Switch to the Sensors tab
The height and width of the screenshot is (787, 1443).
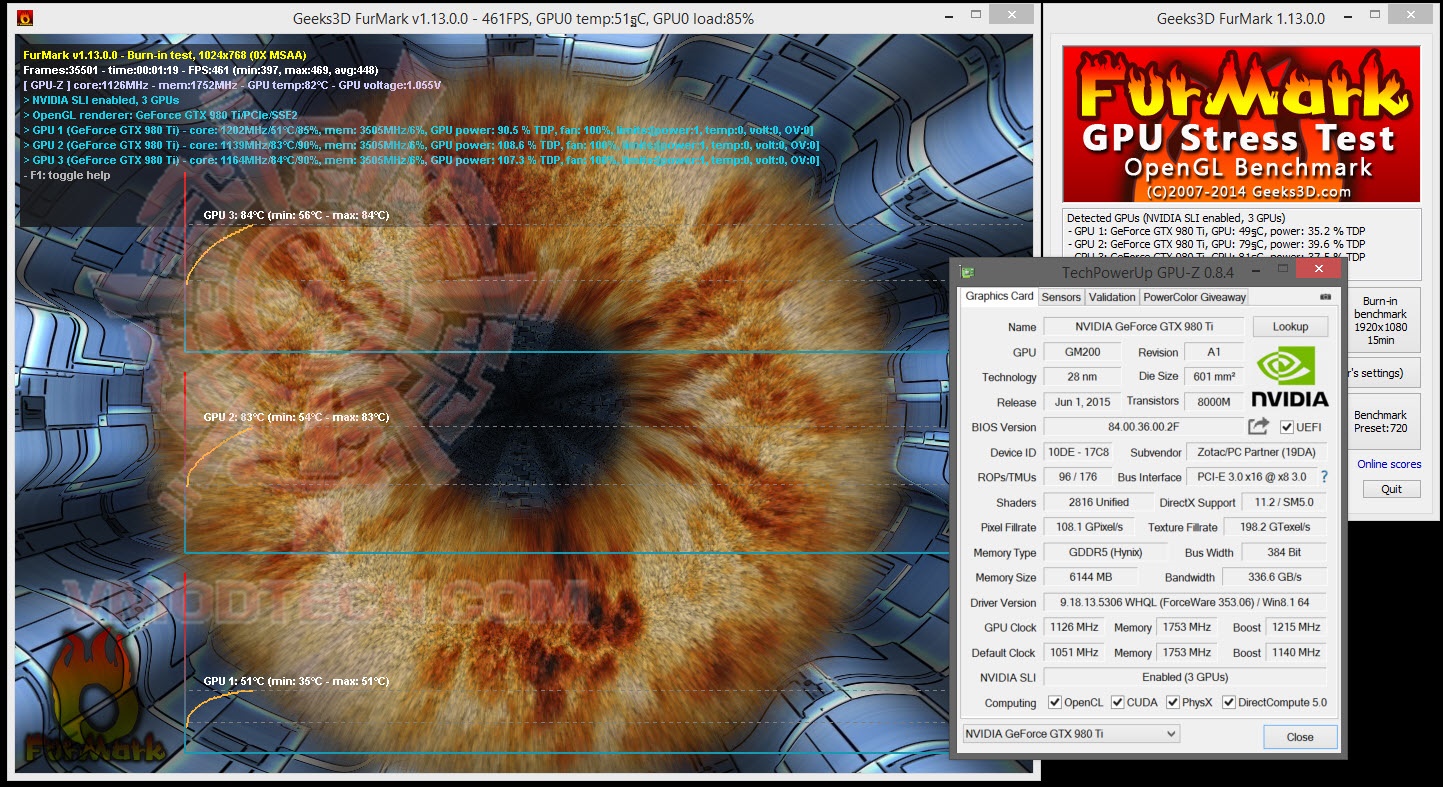(1061, 297)
